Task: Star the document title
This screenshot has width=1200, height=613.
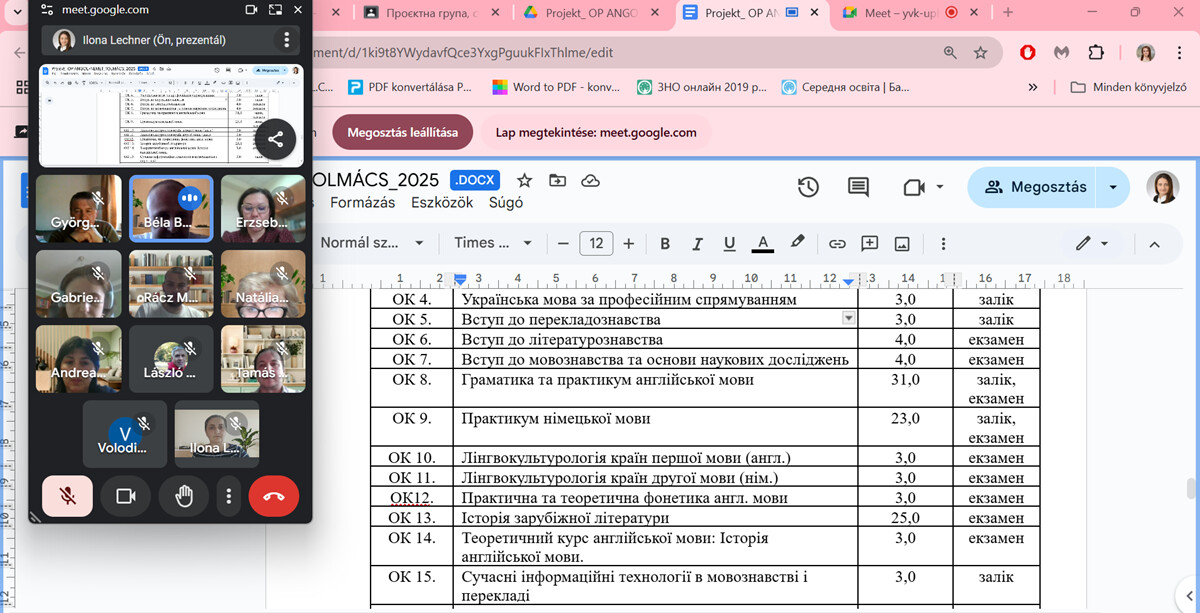Action: point(524,180)
